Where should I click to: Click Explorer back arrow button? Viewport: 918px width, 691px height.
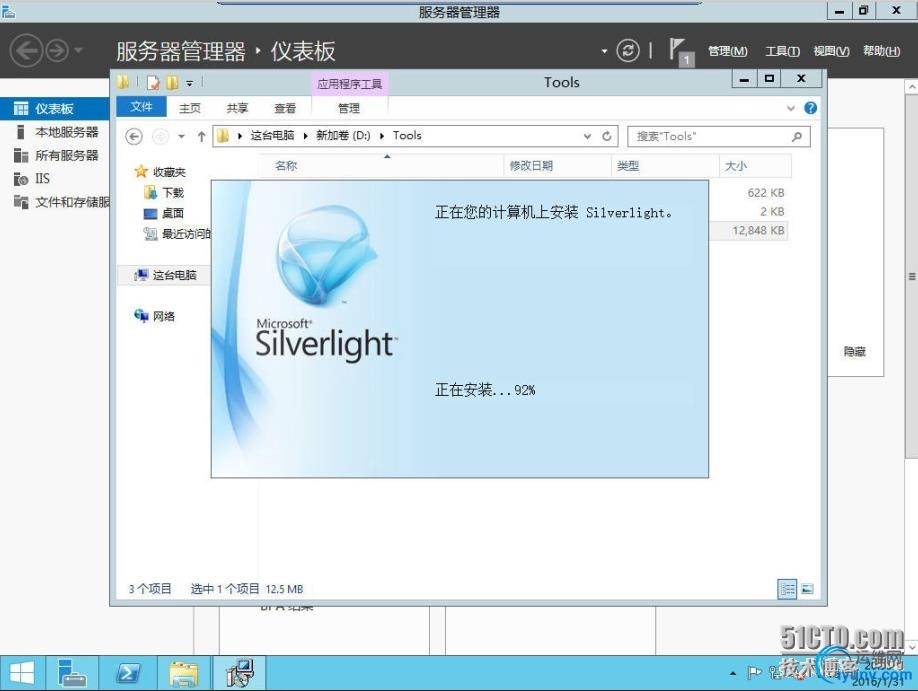click(x=134, y=136)
